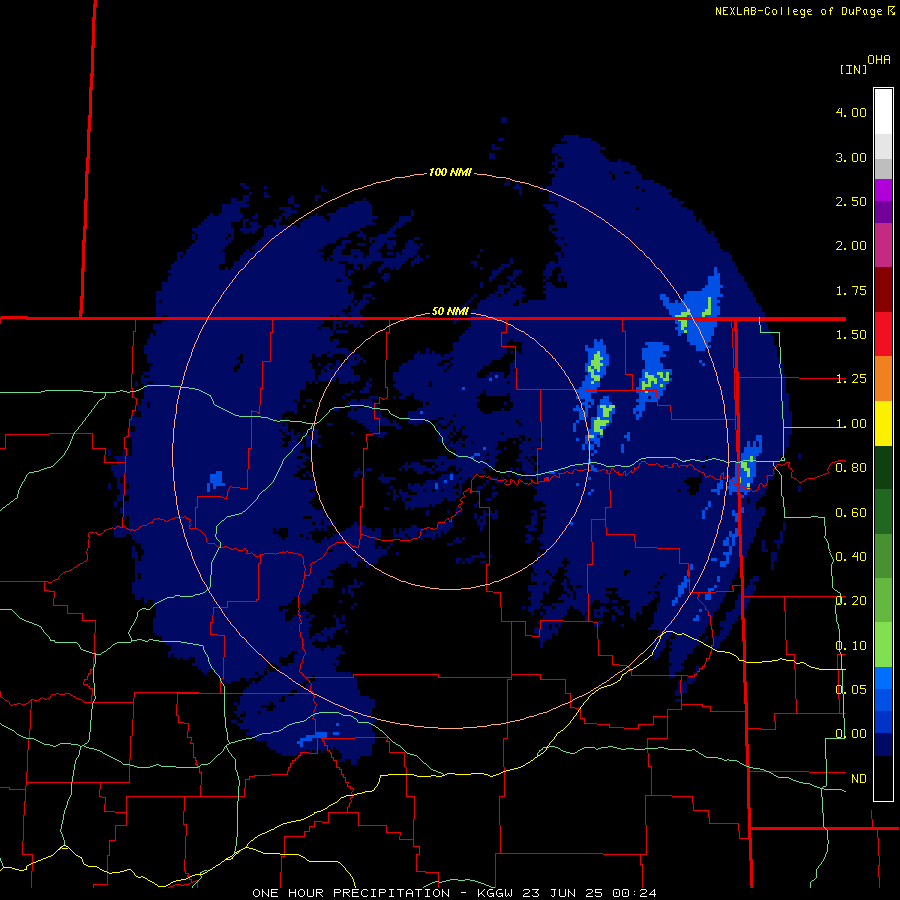Image resolution: width=900 pixels, height=900 pixels.
Task: Select the 2.00 legend value
Action: tap(851, 246)
